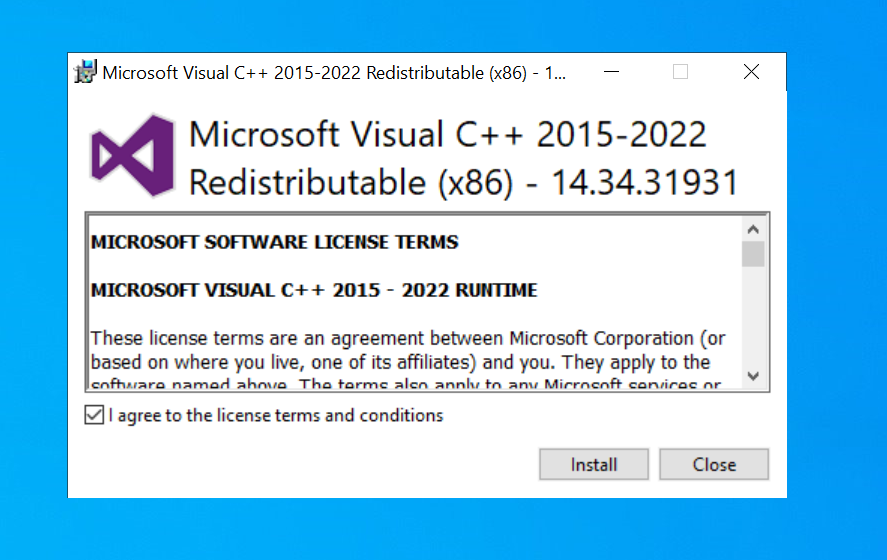
Task: Click the purple Visual Studio logo
Action: pyautogui.click(x=132, y=156)
